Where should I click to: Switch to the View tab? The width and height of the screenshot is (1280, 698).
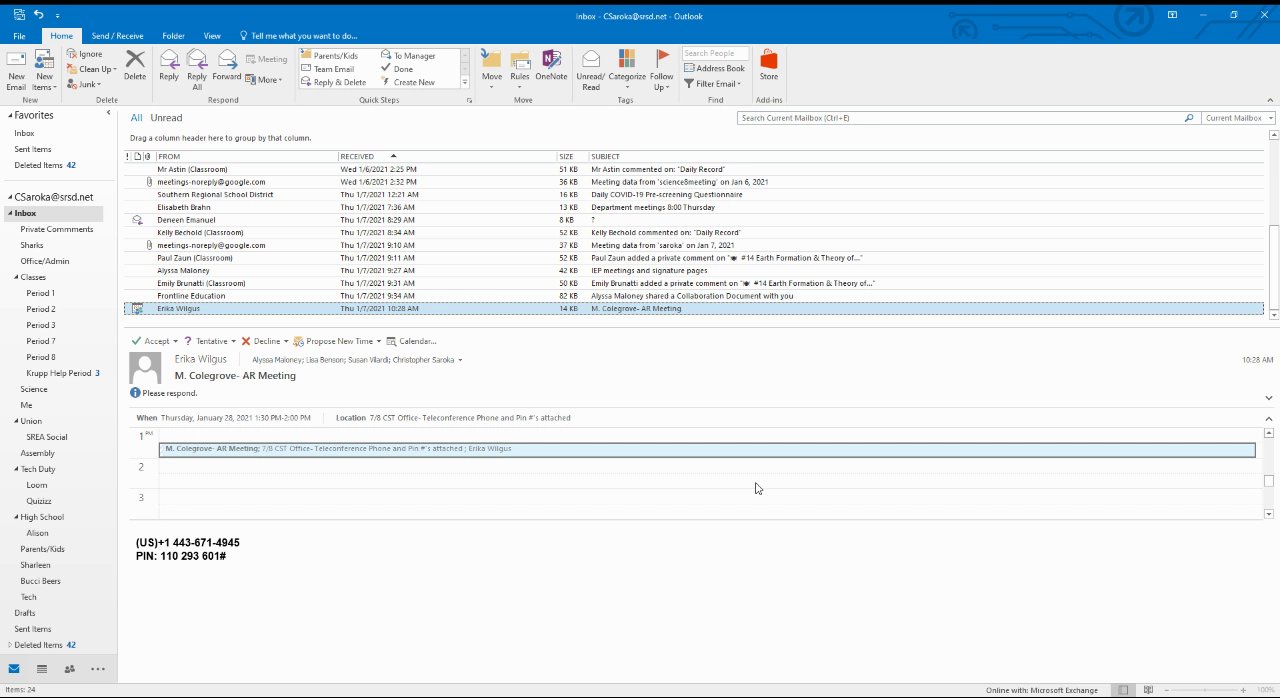[x=212, y=36]
